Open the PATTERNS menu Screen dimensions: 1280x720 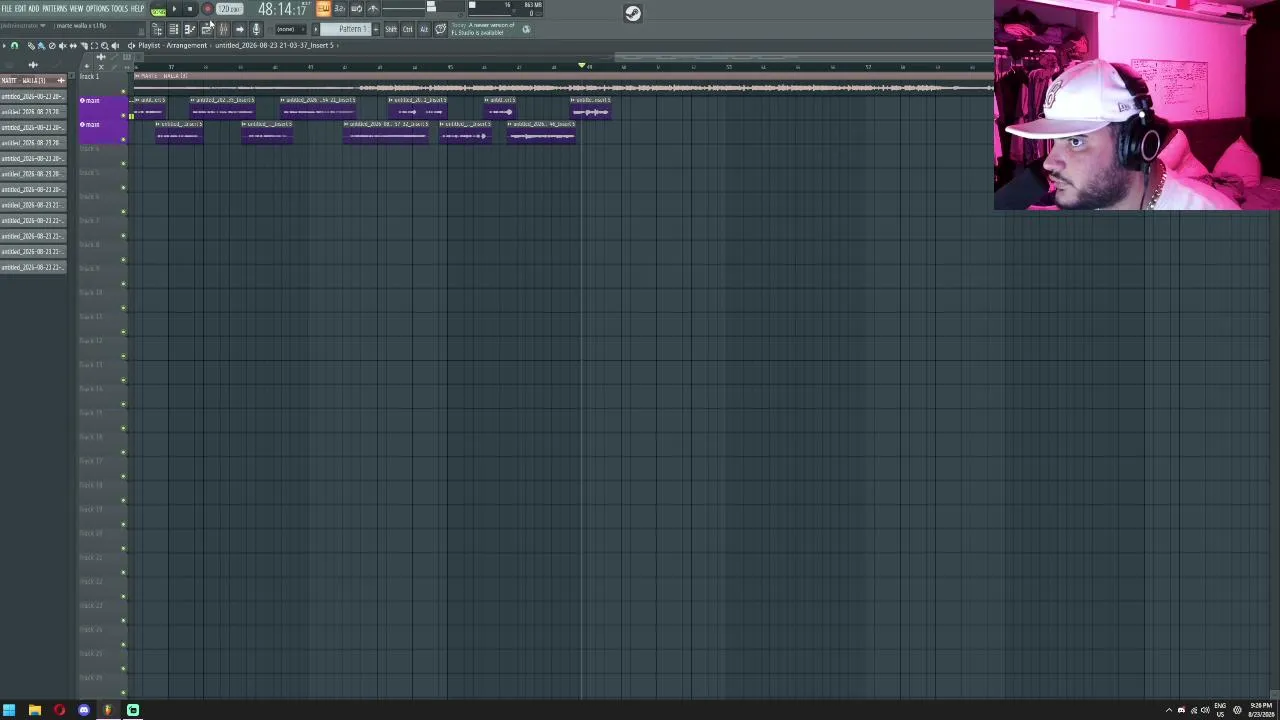click(x=54, y=9)
